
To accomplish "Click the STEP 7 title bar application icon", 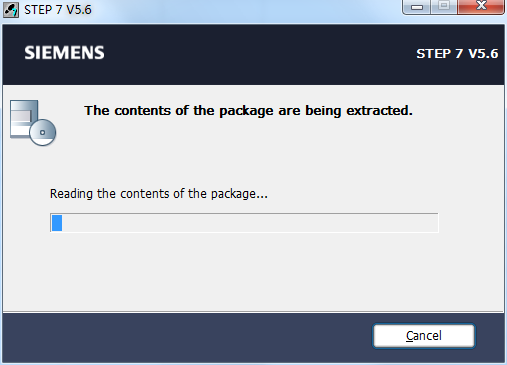I will click(11, 10).
